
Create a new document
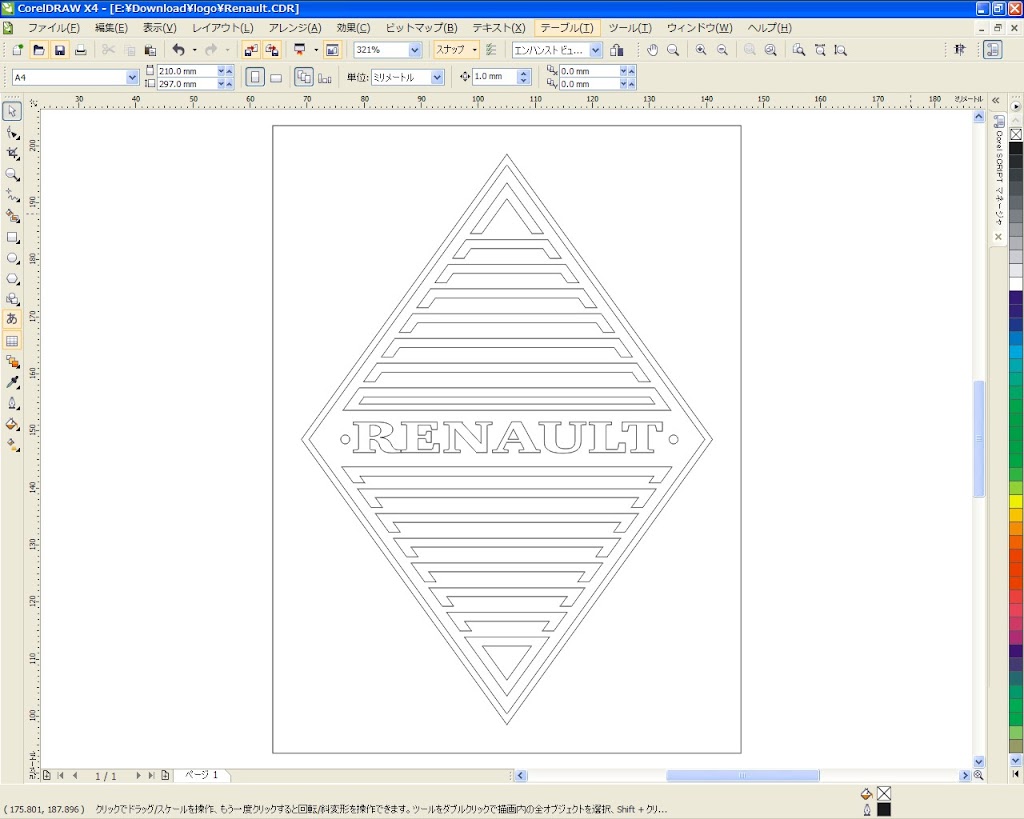18,50
